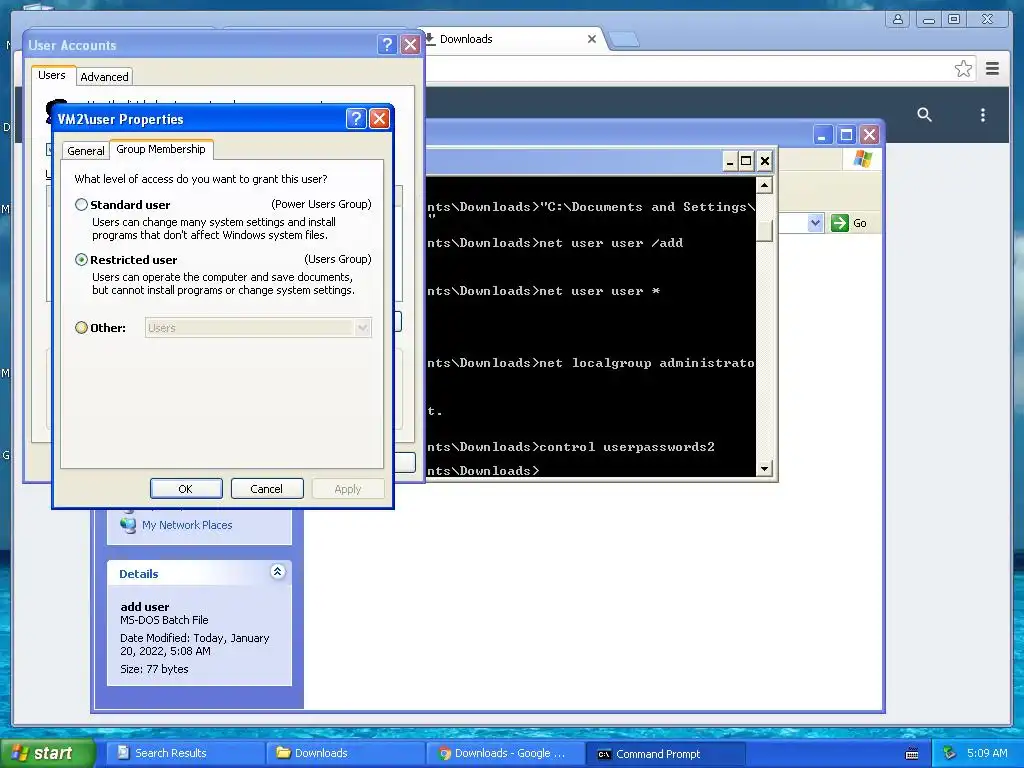Switch to Downloads - Google Chrome taskbar item
This screenshot has height=768, width=1024.
(x=505, y=753)
